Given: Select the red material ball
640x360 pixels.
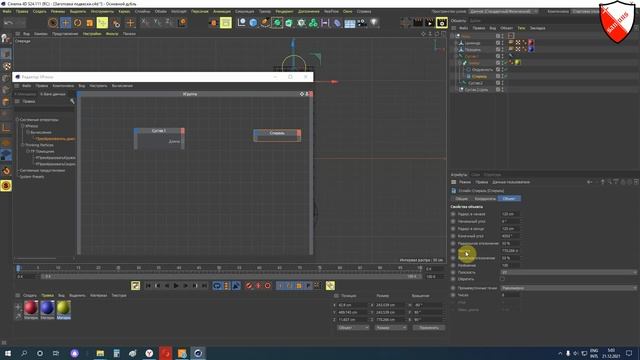Looking at the screenshot, I should 31,308.
